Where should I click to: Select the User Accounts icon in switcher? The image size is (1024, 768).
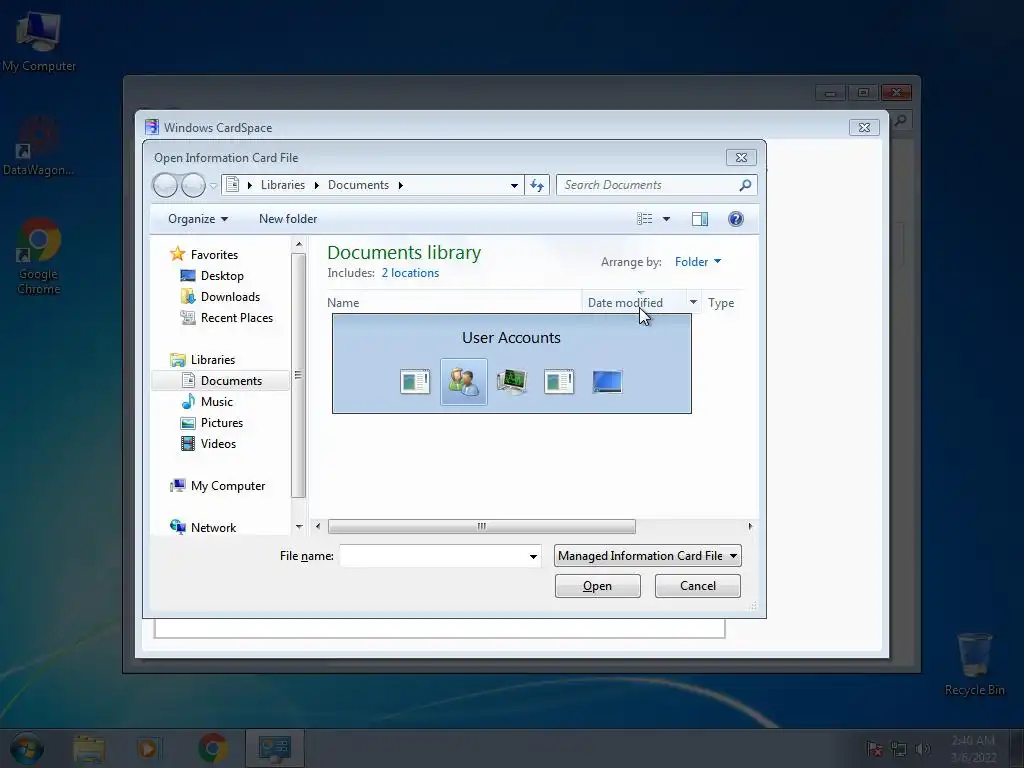(464, 381)
